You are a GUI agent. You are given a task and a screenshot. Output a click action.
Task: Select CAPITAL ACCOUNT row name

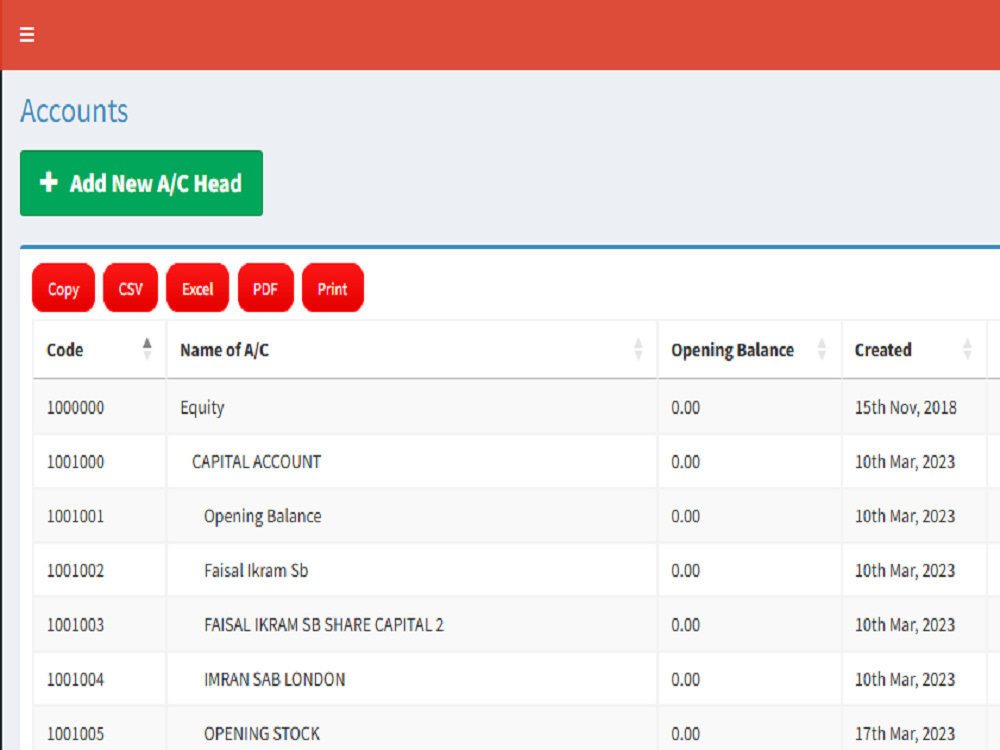(x=256, y=462)
